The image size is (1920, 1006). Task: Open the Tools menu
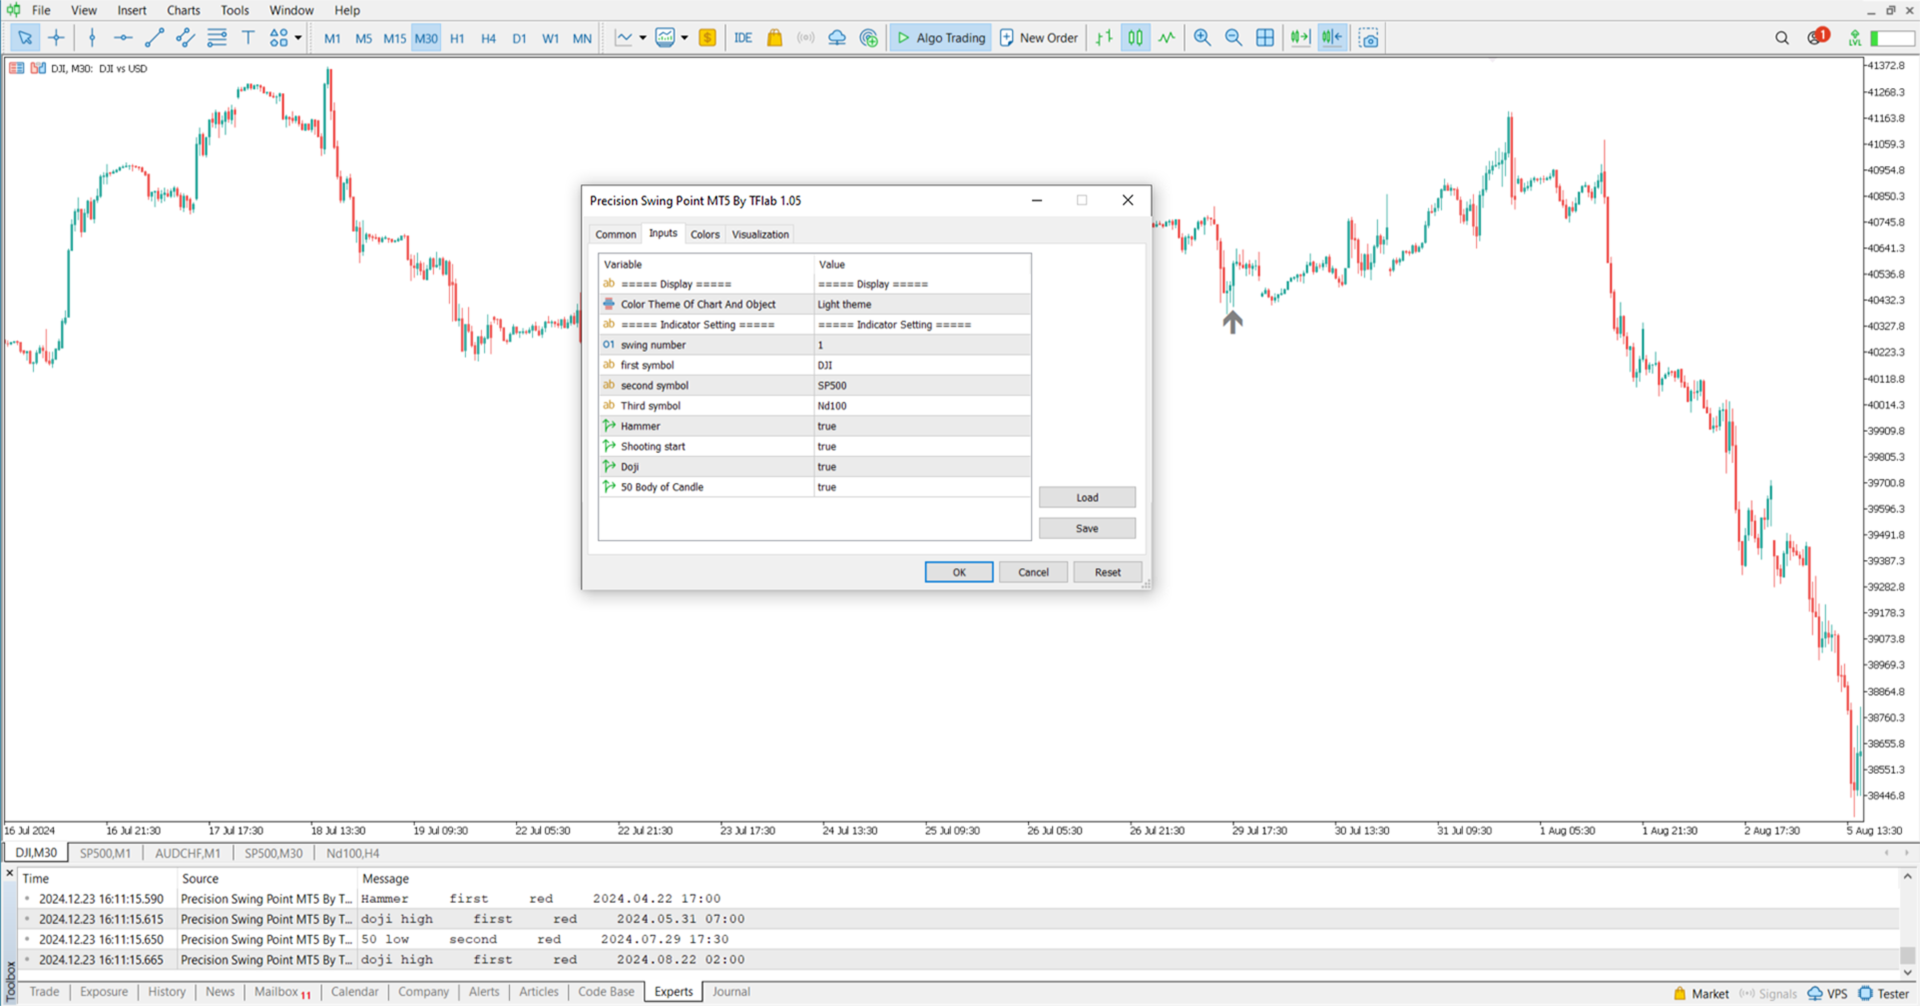pos(235,10)
